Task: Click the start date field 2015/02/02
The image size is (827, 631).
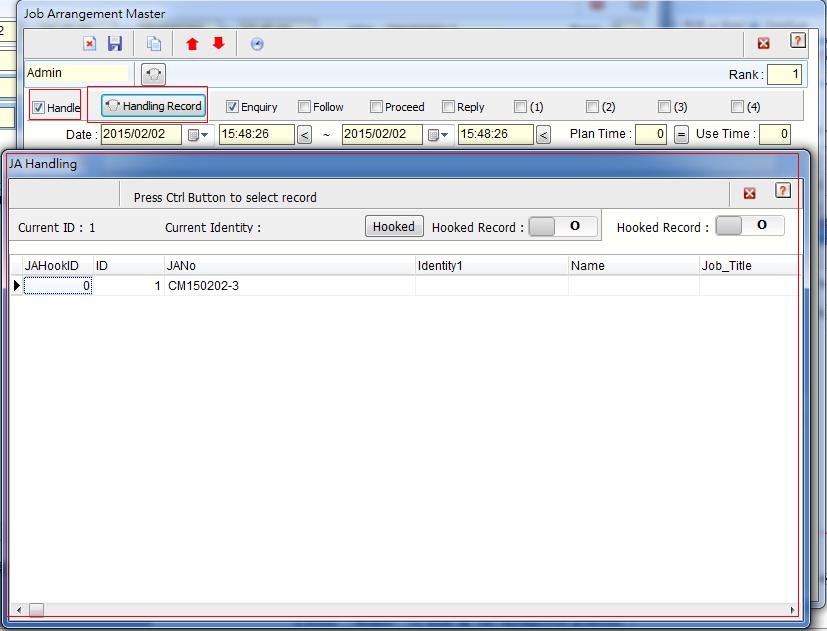Action: (141, 134)
